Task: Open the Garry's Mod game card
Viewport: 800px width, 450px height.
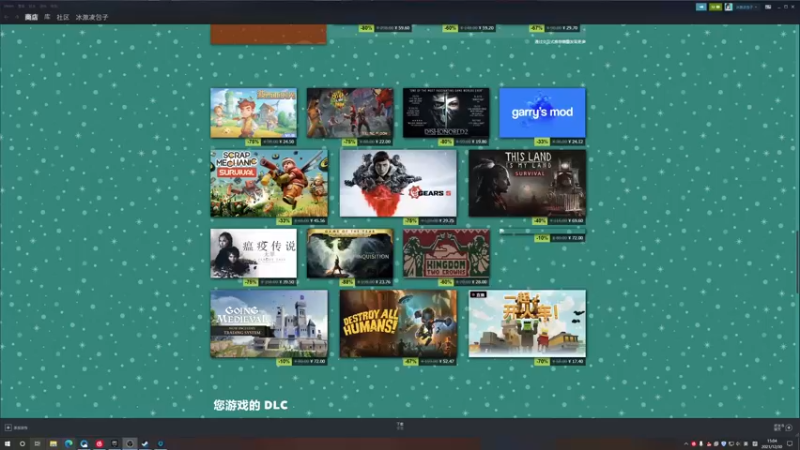Action: (542, 112)
